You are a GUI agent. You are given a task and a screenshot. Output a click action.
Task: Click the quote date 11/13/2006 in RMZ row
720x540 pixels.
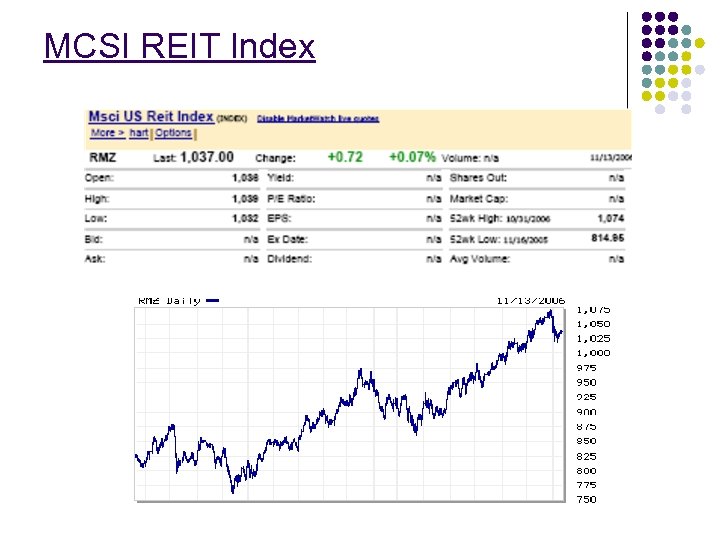click(x=611, y=158)
